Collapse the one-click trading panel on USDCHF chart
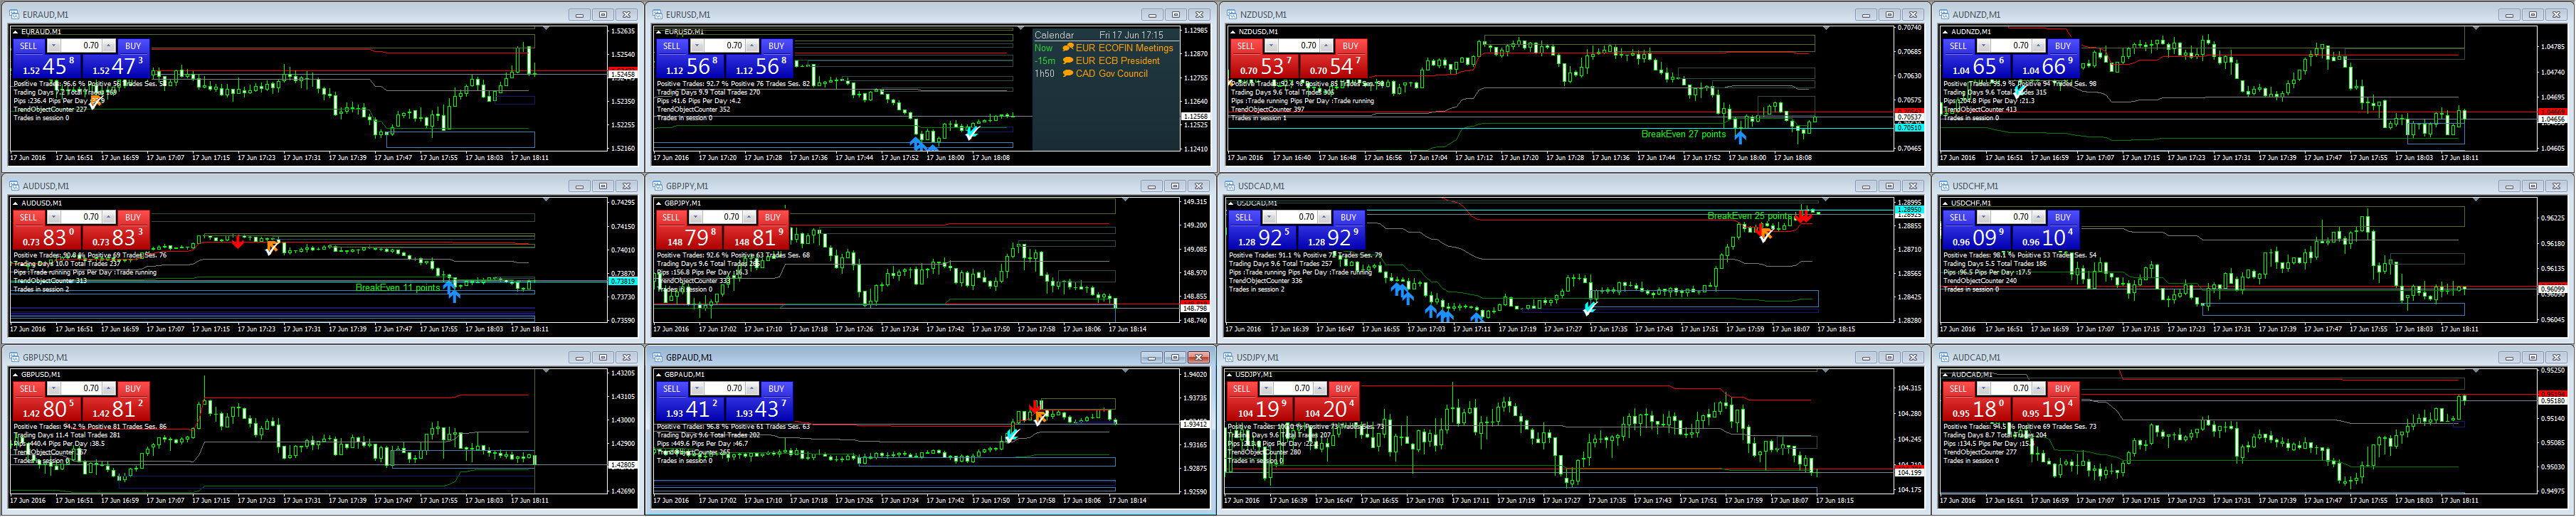 point(1946,203)
